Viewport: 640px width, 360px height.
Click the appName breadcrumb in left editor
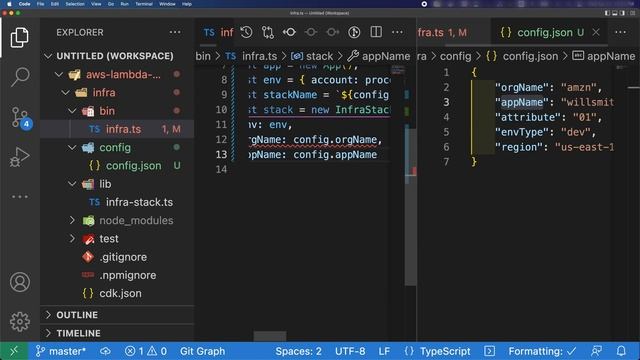[379, 56]
